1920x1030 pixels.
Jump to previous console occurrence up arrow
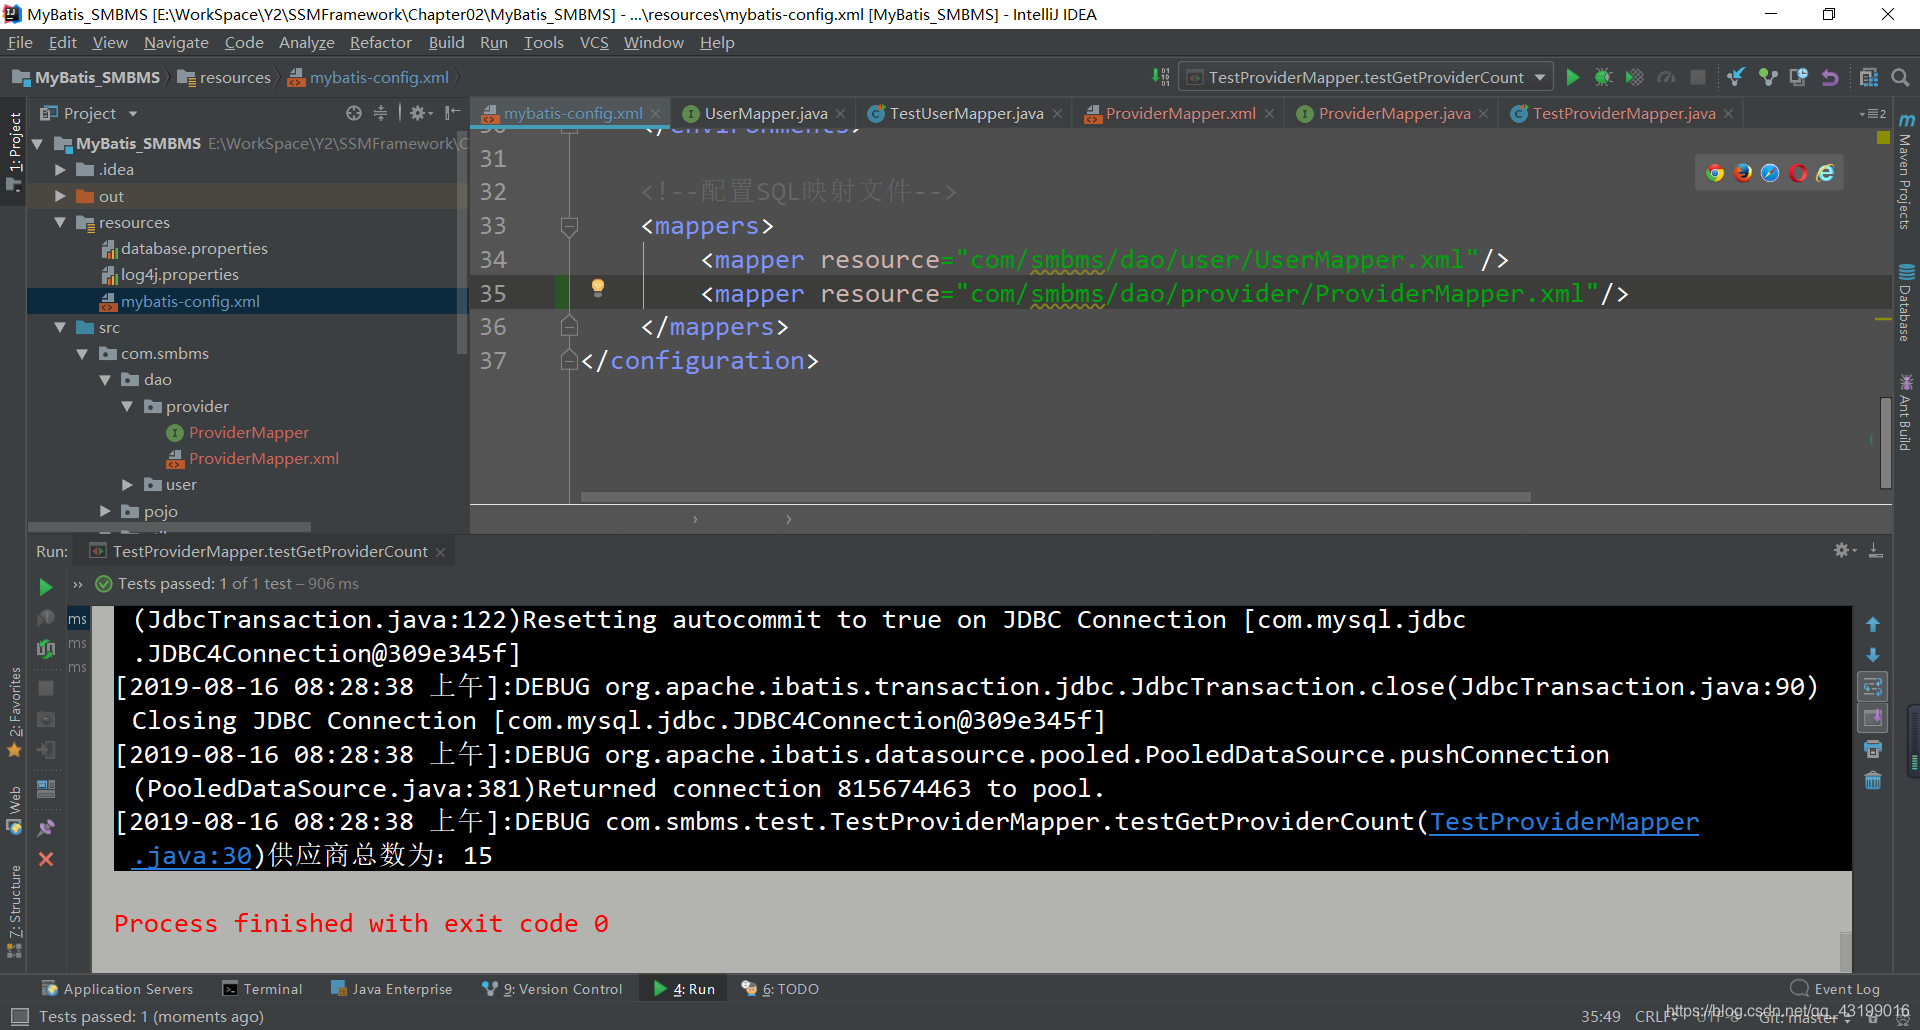click(x=1873, y=624)
